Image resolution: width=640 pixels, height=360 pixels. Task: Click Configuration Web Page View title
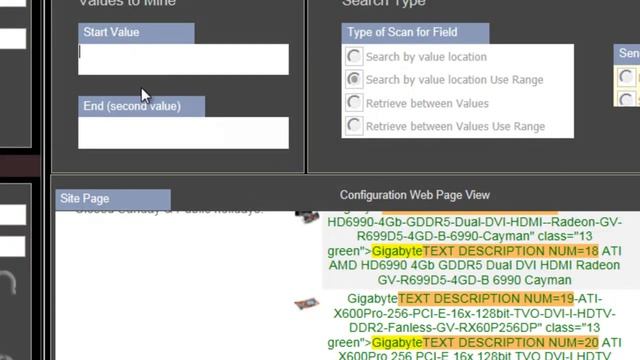pos(415,195)
